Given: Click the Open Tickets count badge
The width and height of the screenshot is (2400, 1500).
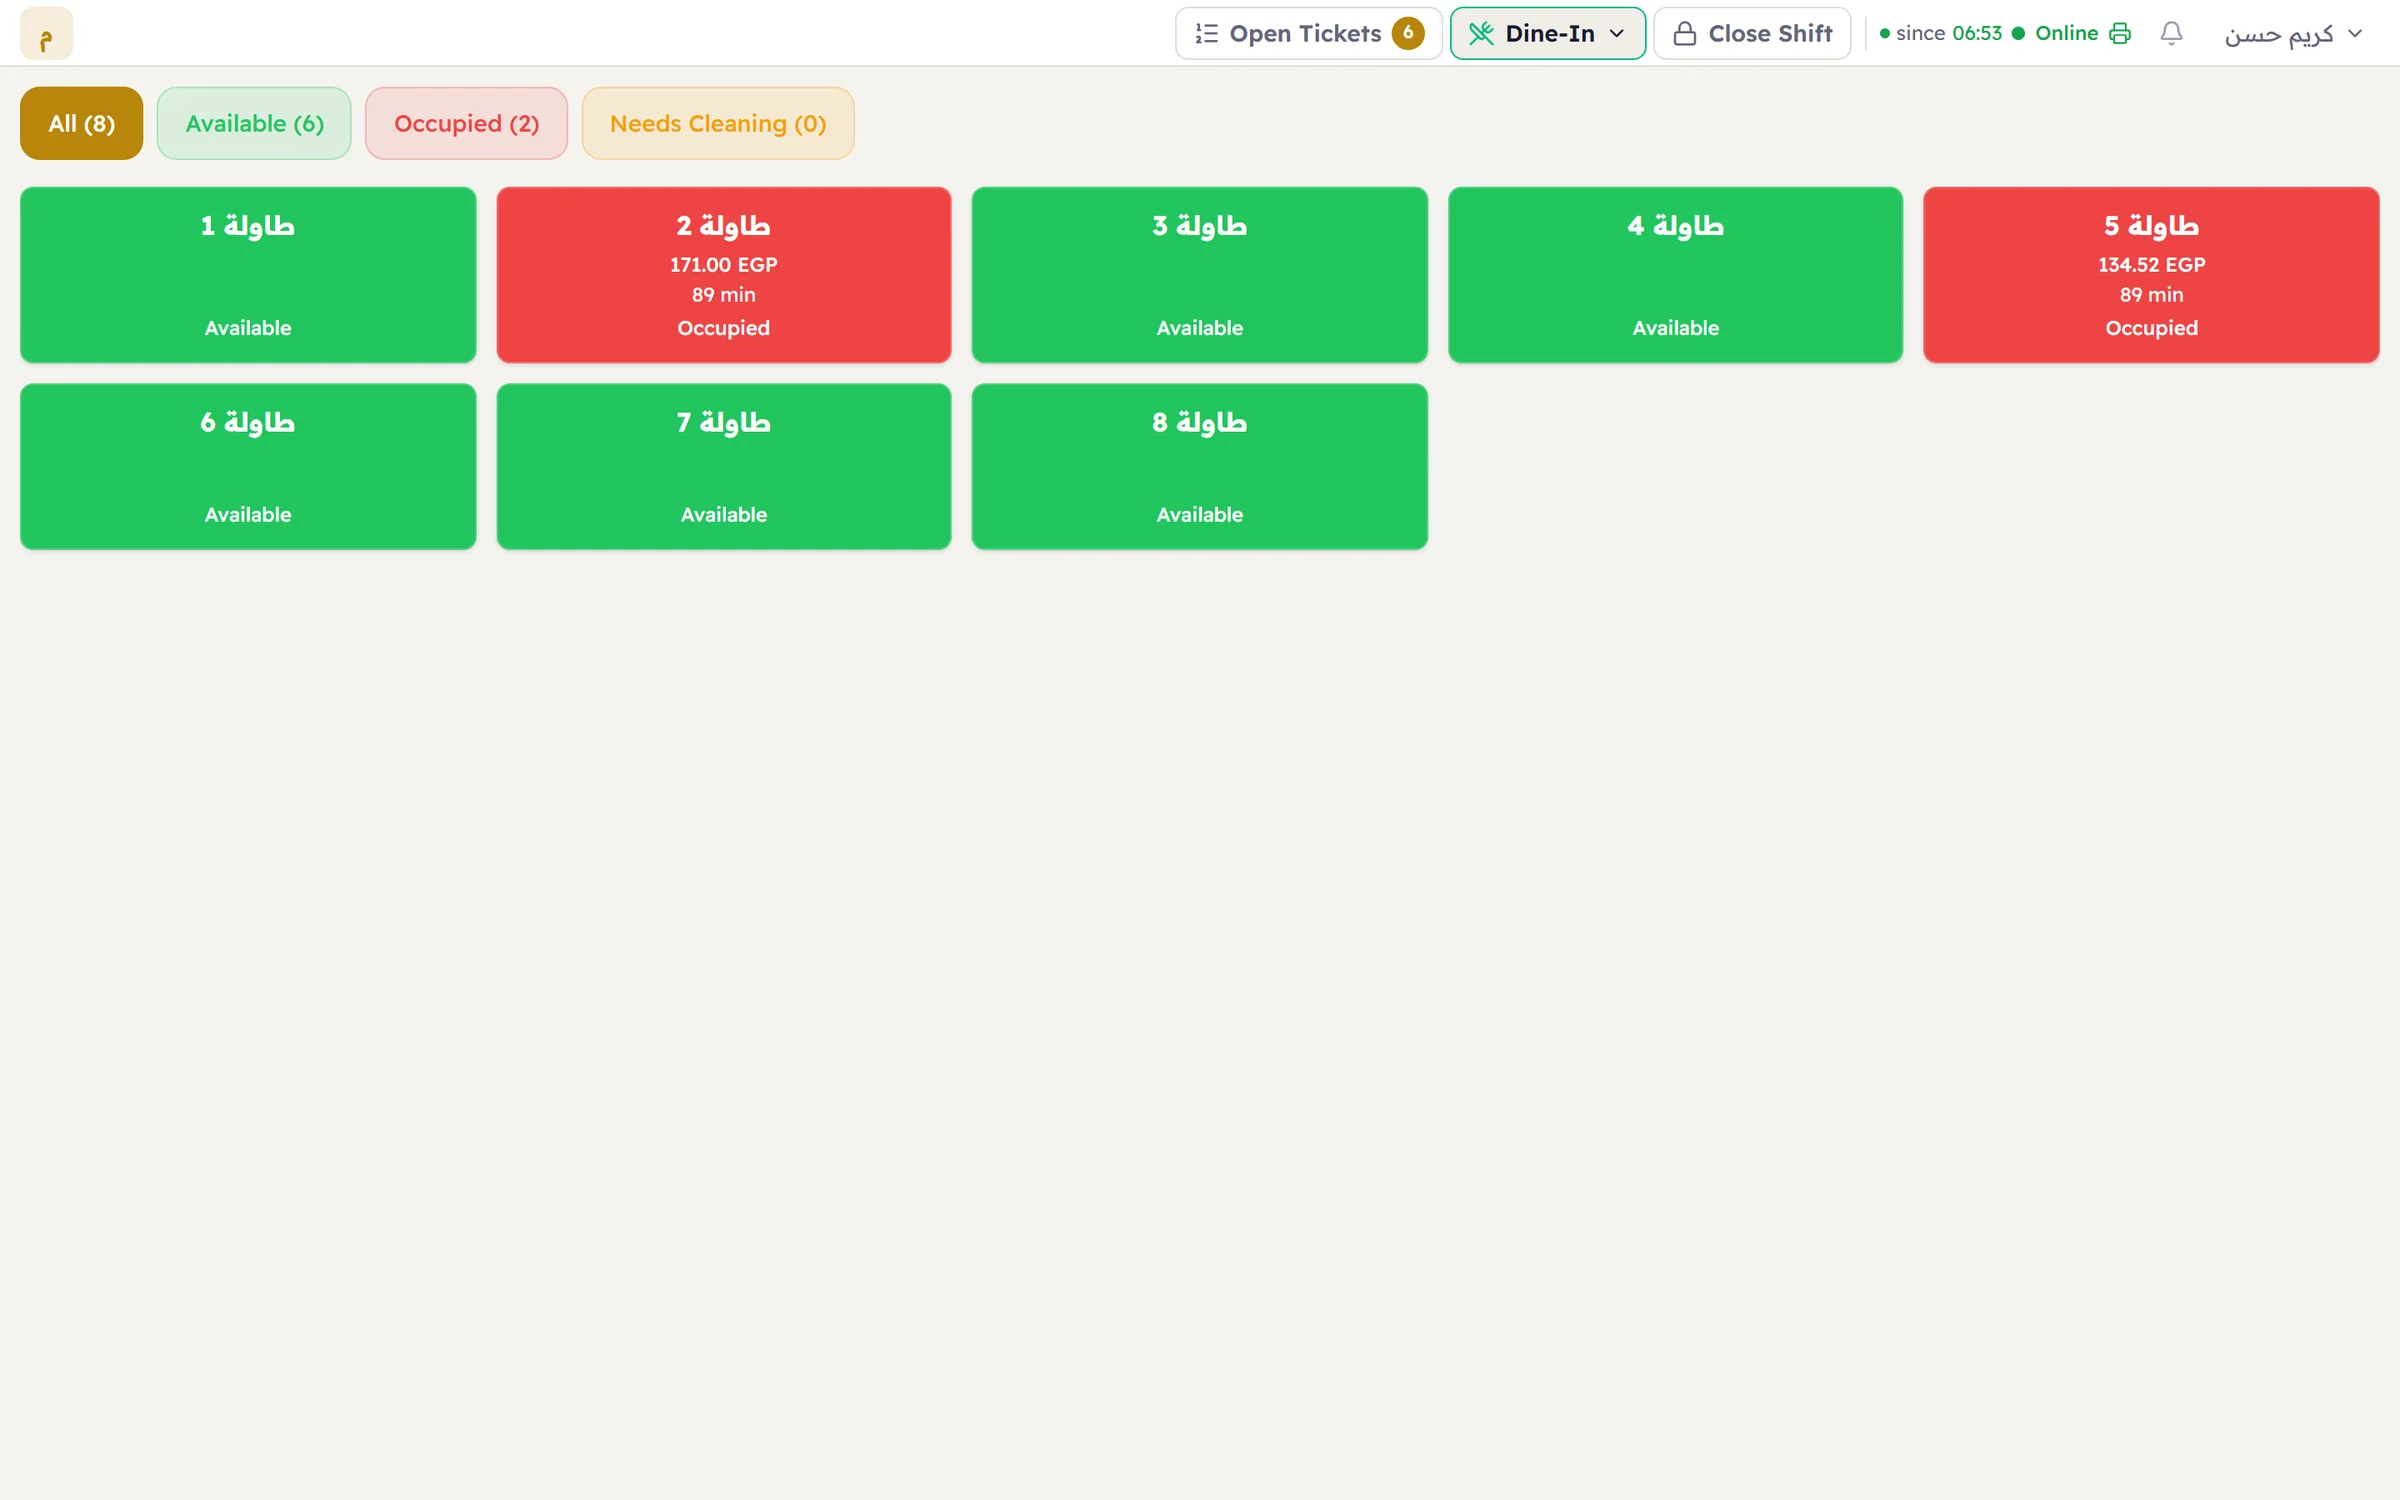Looking at the screenshot, I should pos(1408,33).
